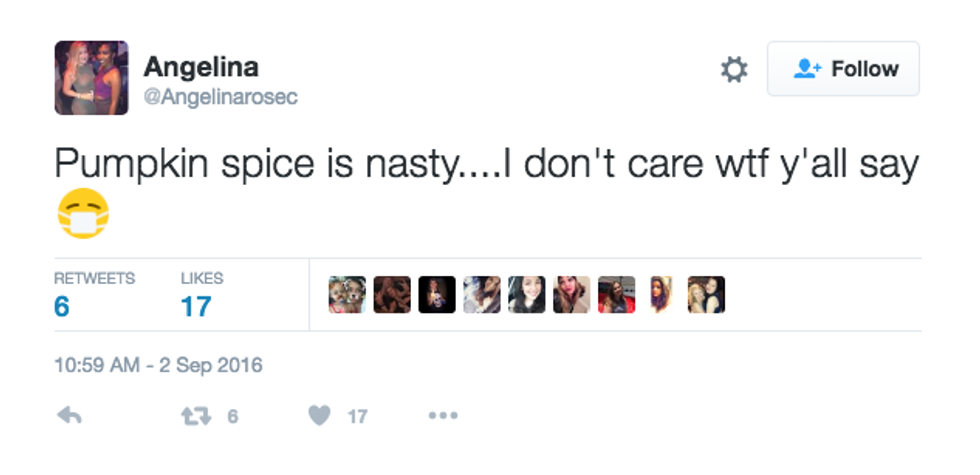The image size is (980, 475).
Task: Follow Angelina's account
Action: coord(843,69)
